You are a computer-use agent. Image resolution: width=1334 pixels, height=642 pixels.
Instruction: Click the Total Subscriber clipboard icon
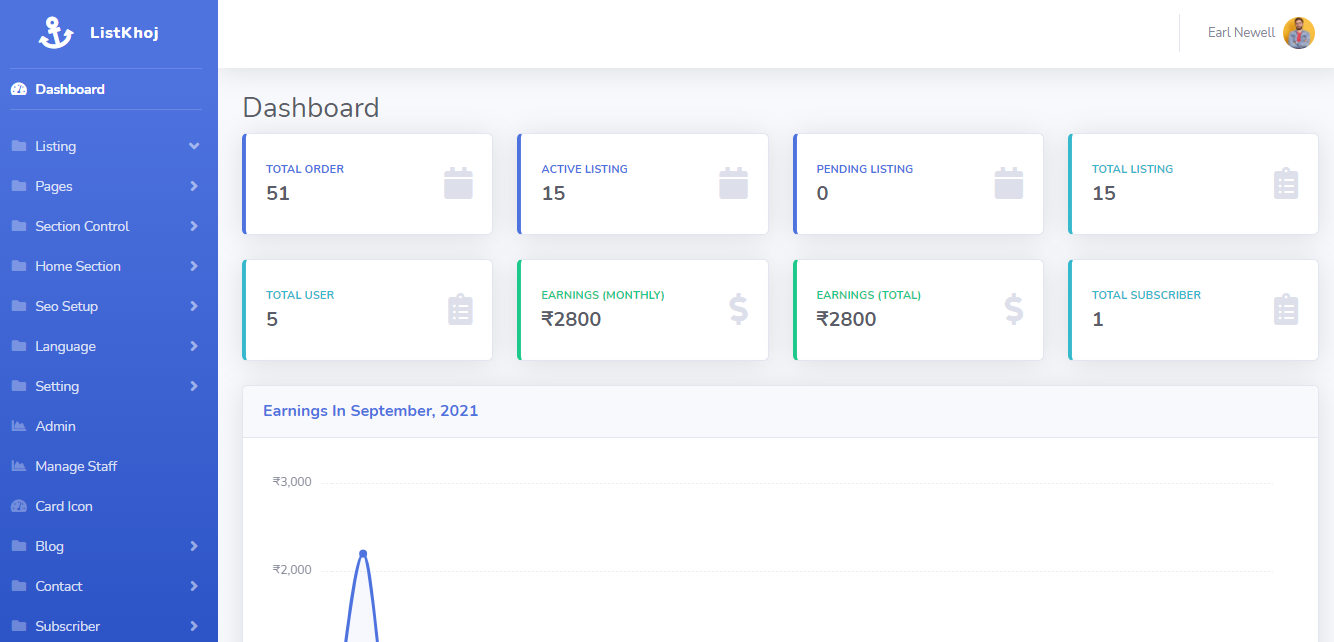coord(1286,310)
